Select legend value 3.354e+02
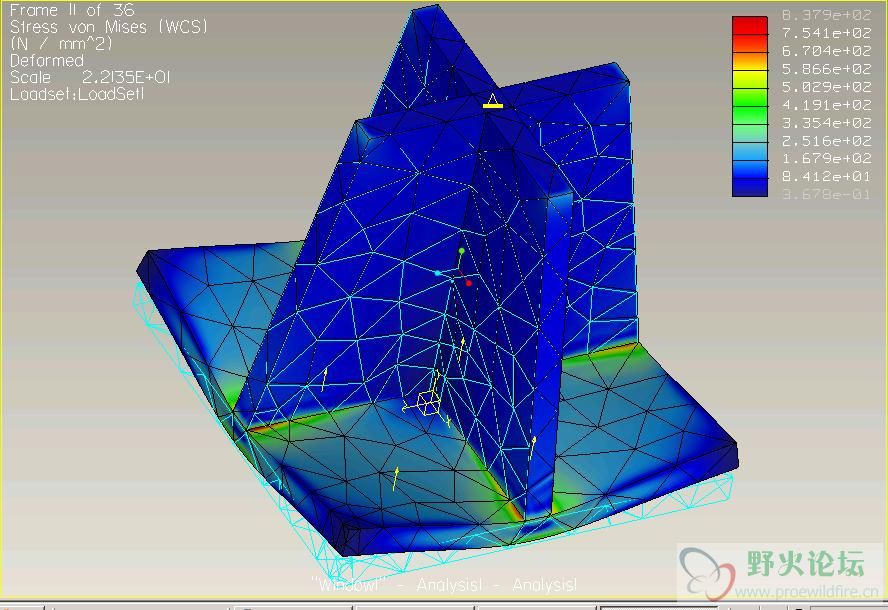The height and width of the screenshot is (610, 888). 826,123
